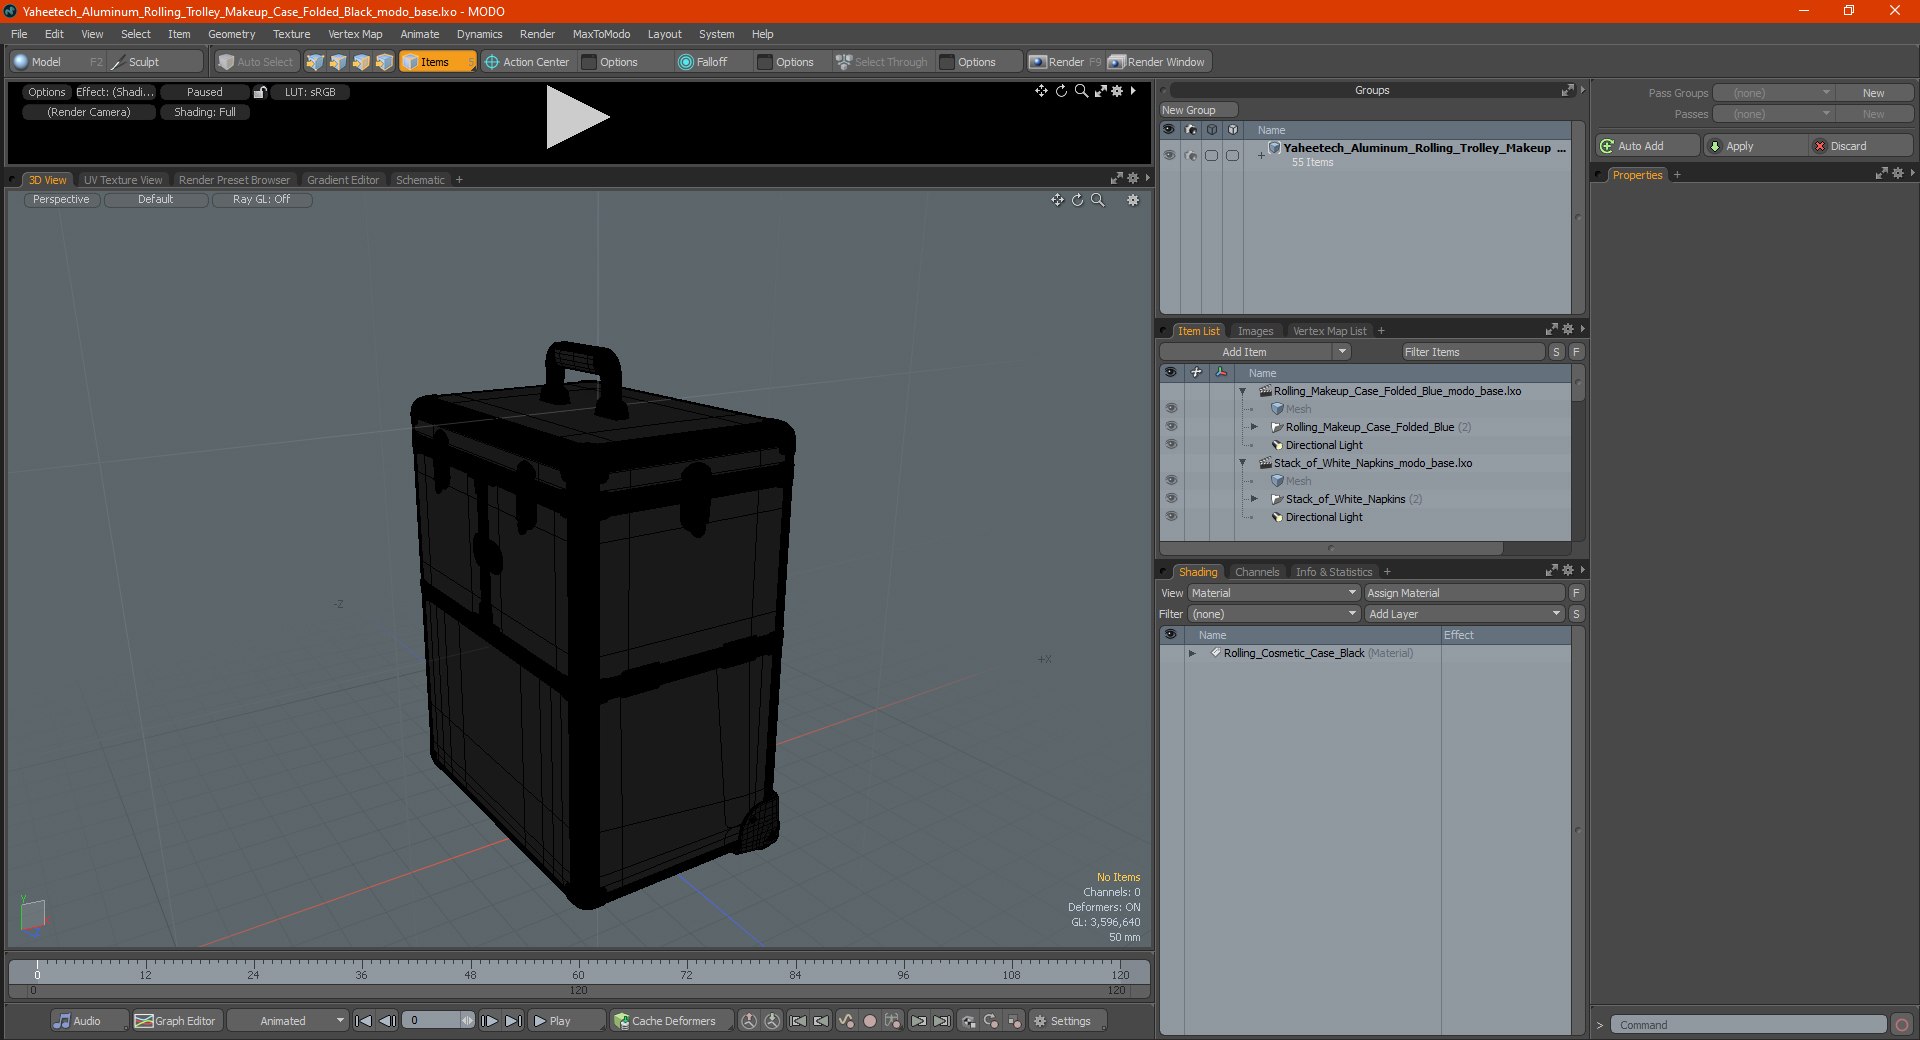Open the Add Layer dropdown
This screenshot has height=1040, width=1920.
[1464, 614]
